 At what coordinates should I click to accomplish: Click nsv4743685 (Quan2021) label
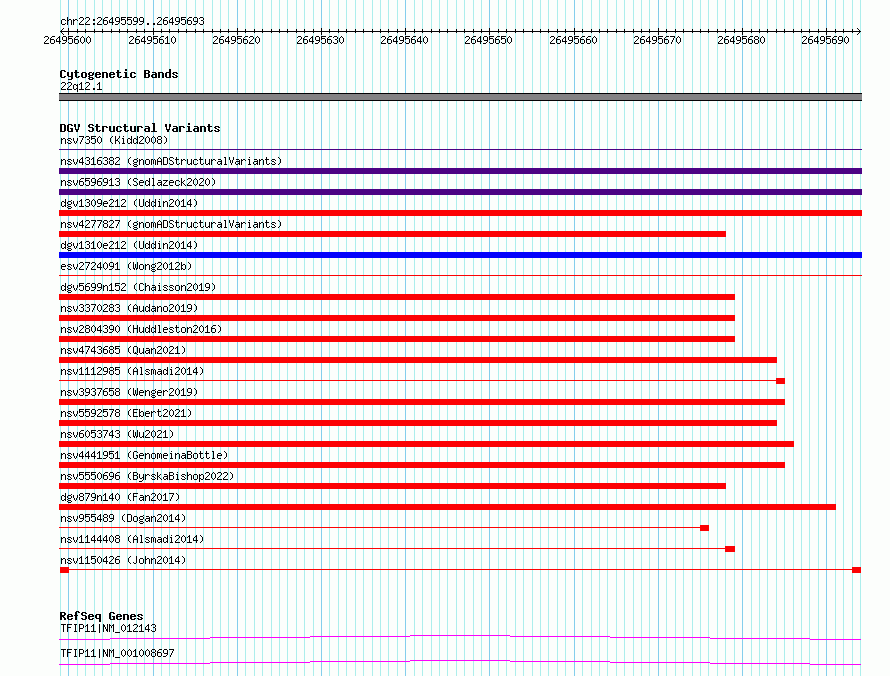click(123, 350)
